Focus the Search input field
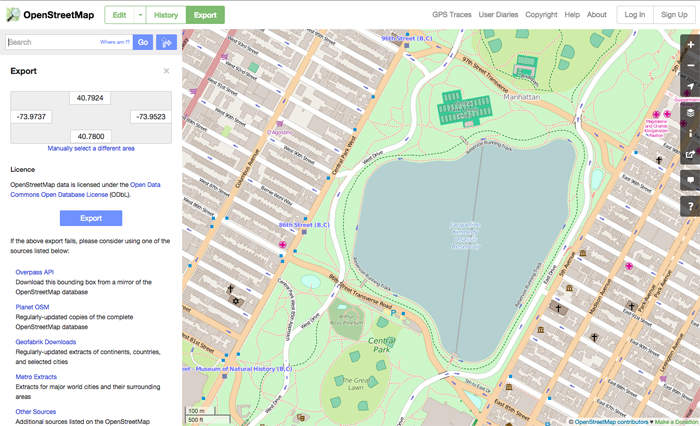700x426 pixels. [69, 42]
